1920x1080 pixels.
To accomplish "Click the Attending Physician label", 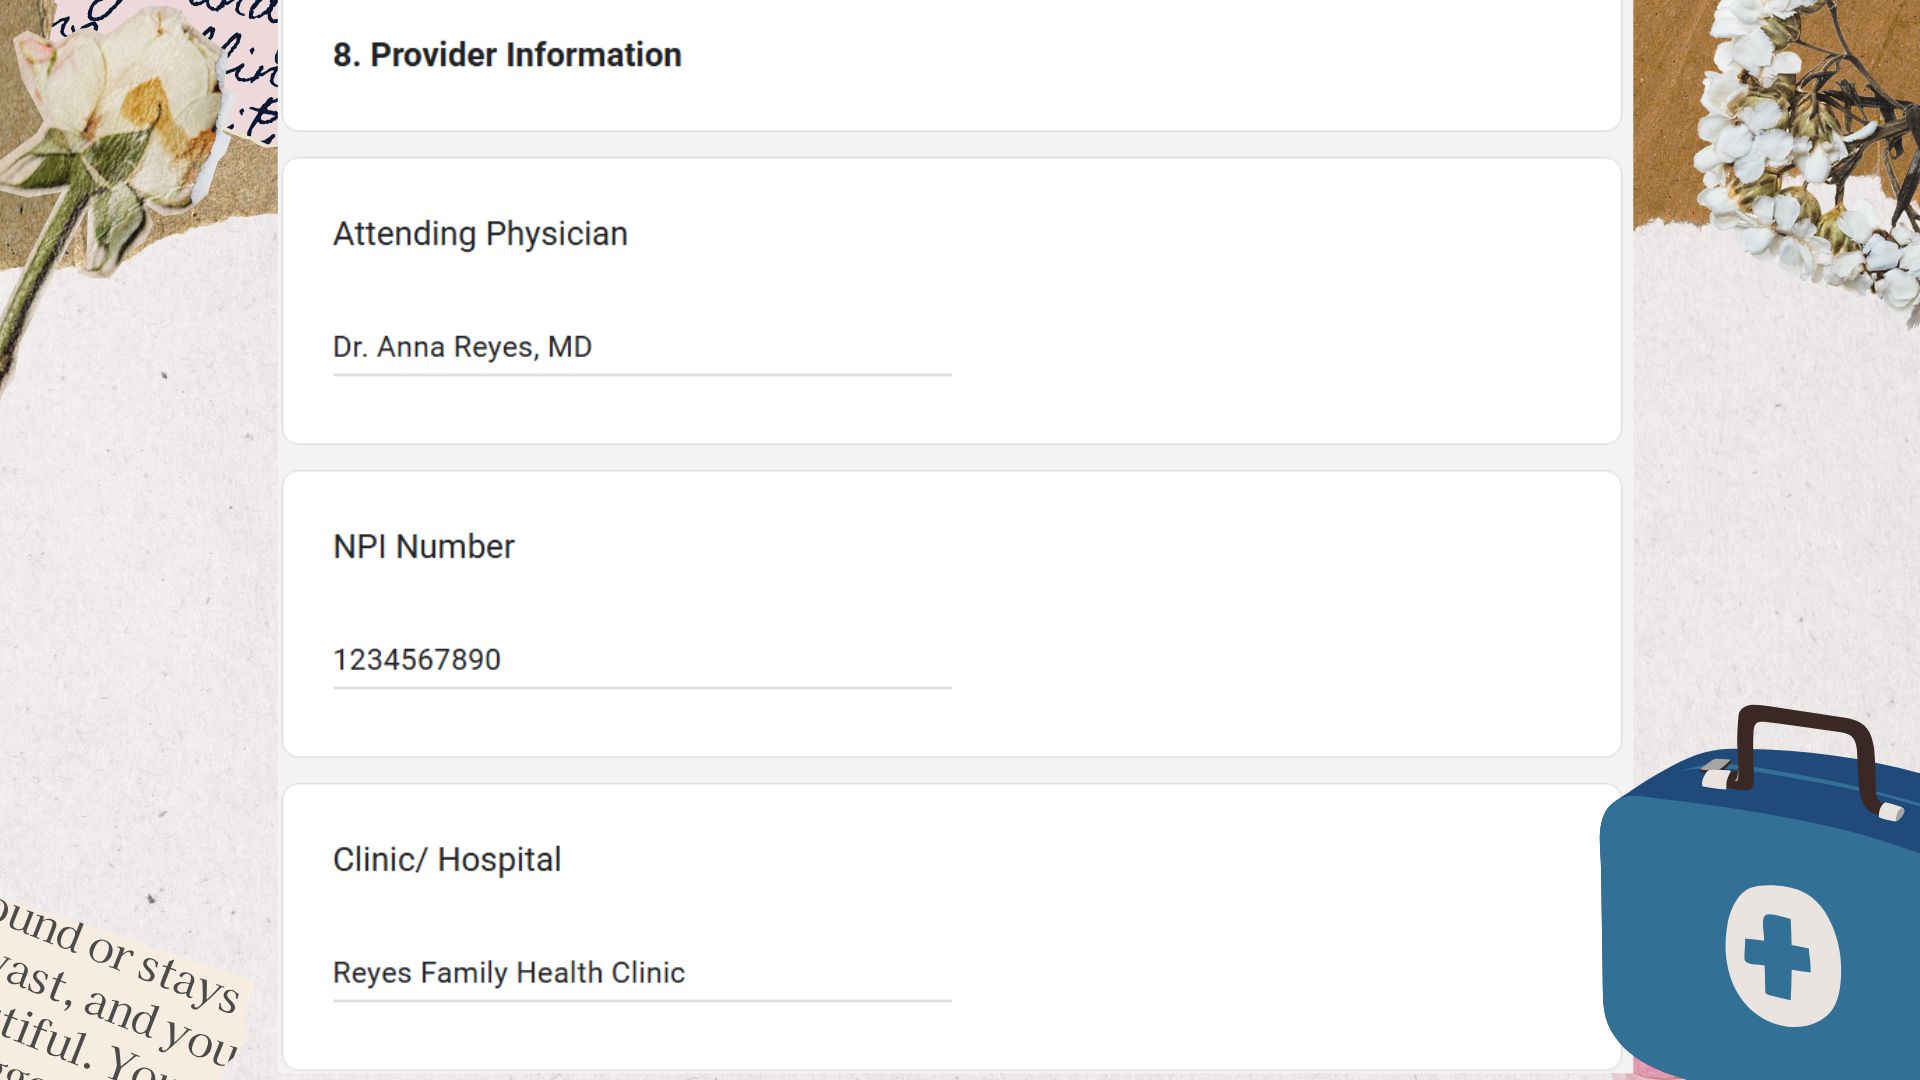I will [x=480, y=234].
